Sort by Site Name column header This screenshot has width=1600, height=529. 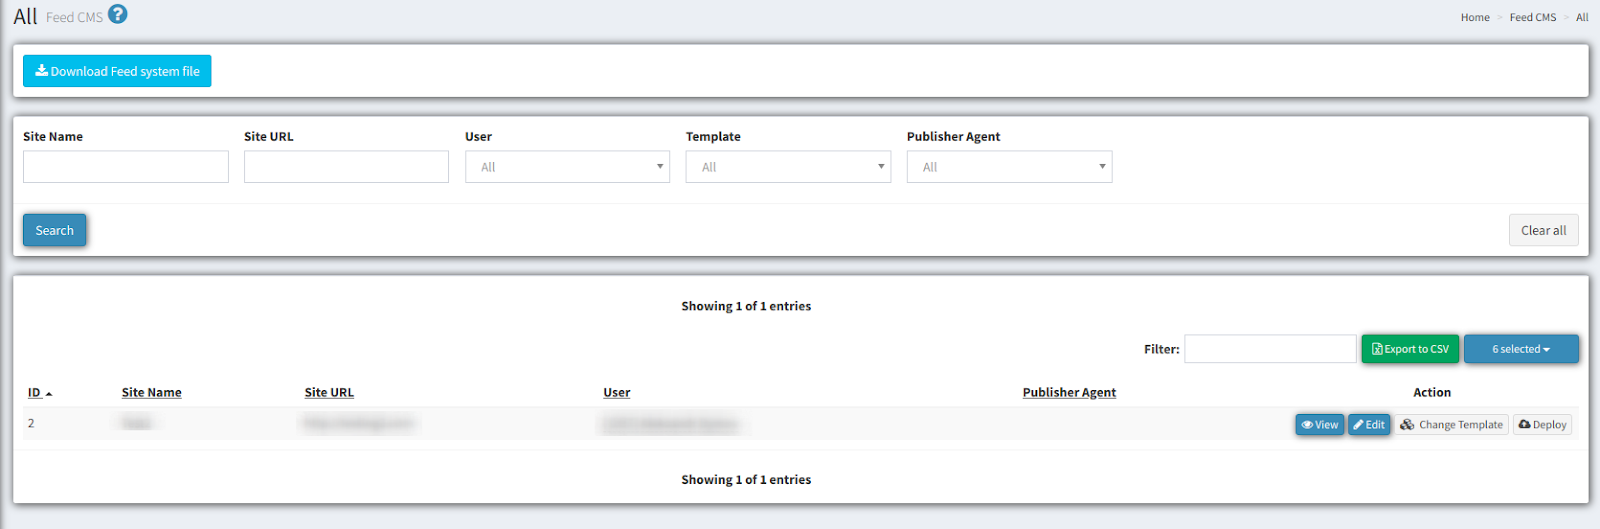tap(152, 393)
